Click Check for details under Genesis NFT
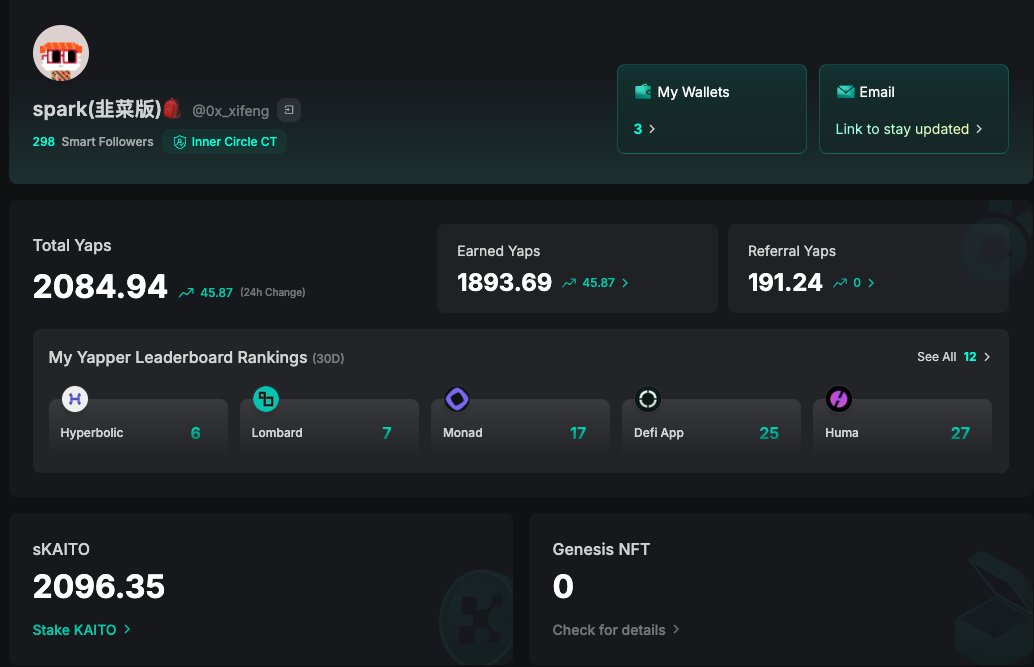 tap(609, 630)
